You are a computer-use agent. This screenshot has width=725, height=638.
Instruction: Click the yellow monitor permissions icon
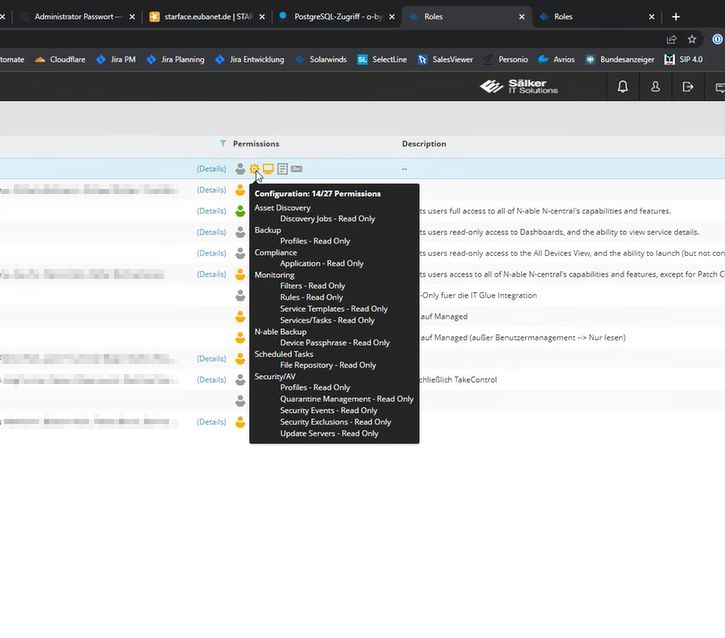[x=268, y=169]
